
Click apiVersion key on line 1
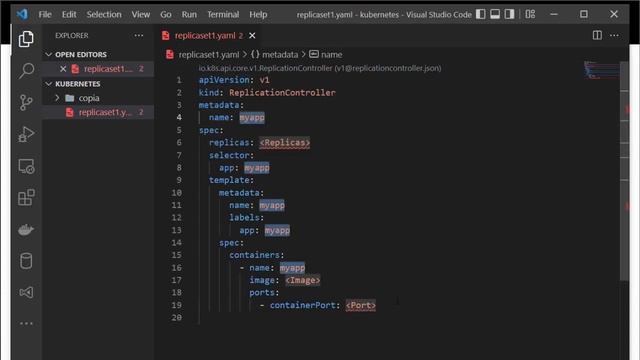click(224, 80)
